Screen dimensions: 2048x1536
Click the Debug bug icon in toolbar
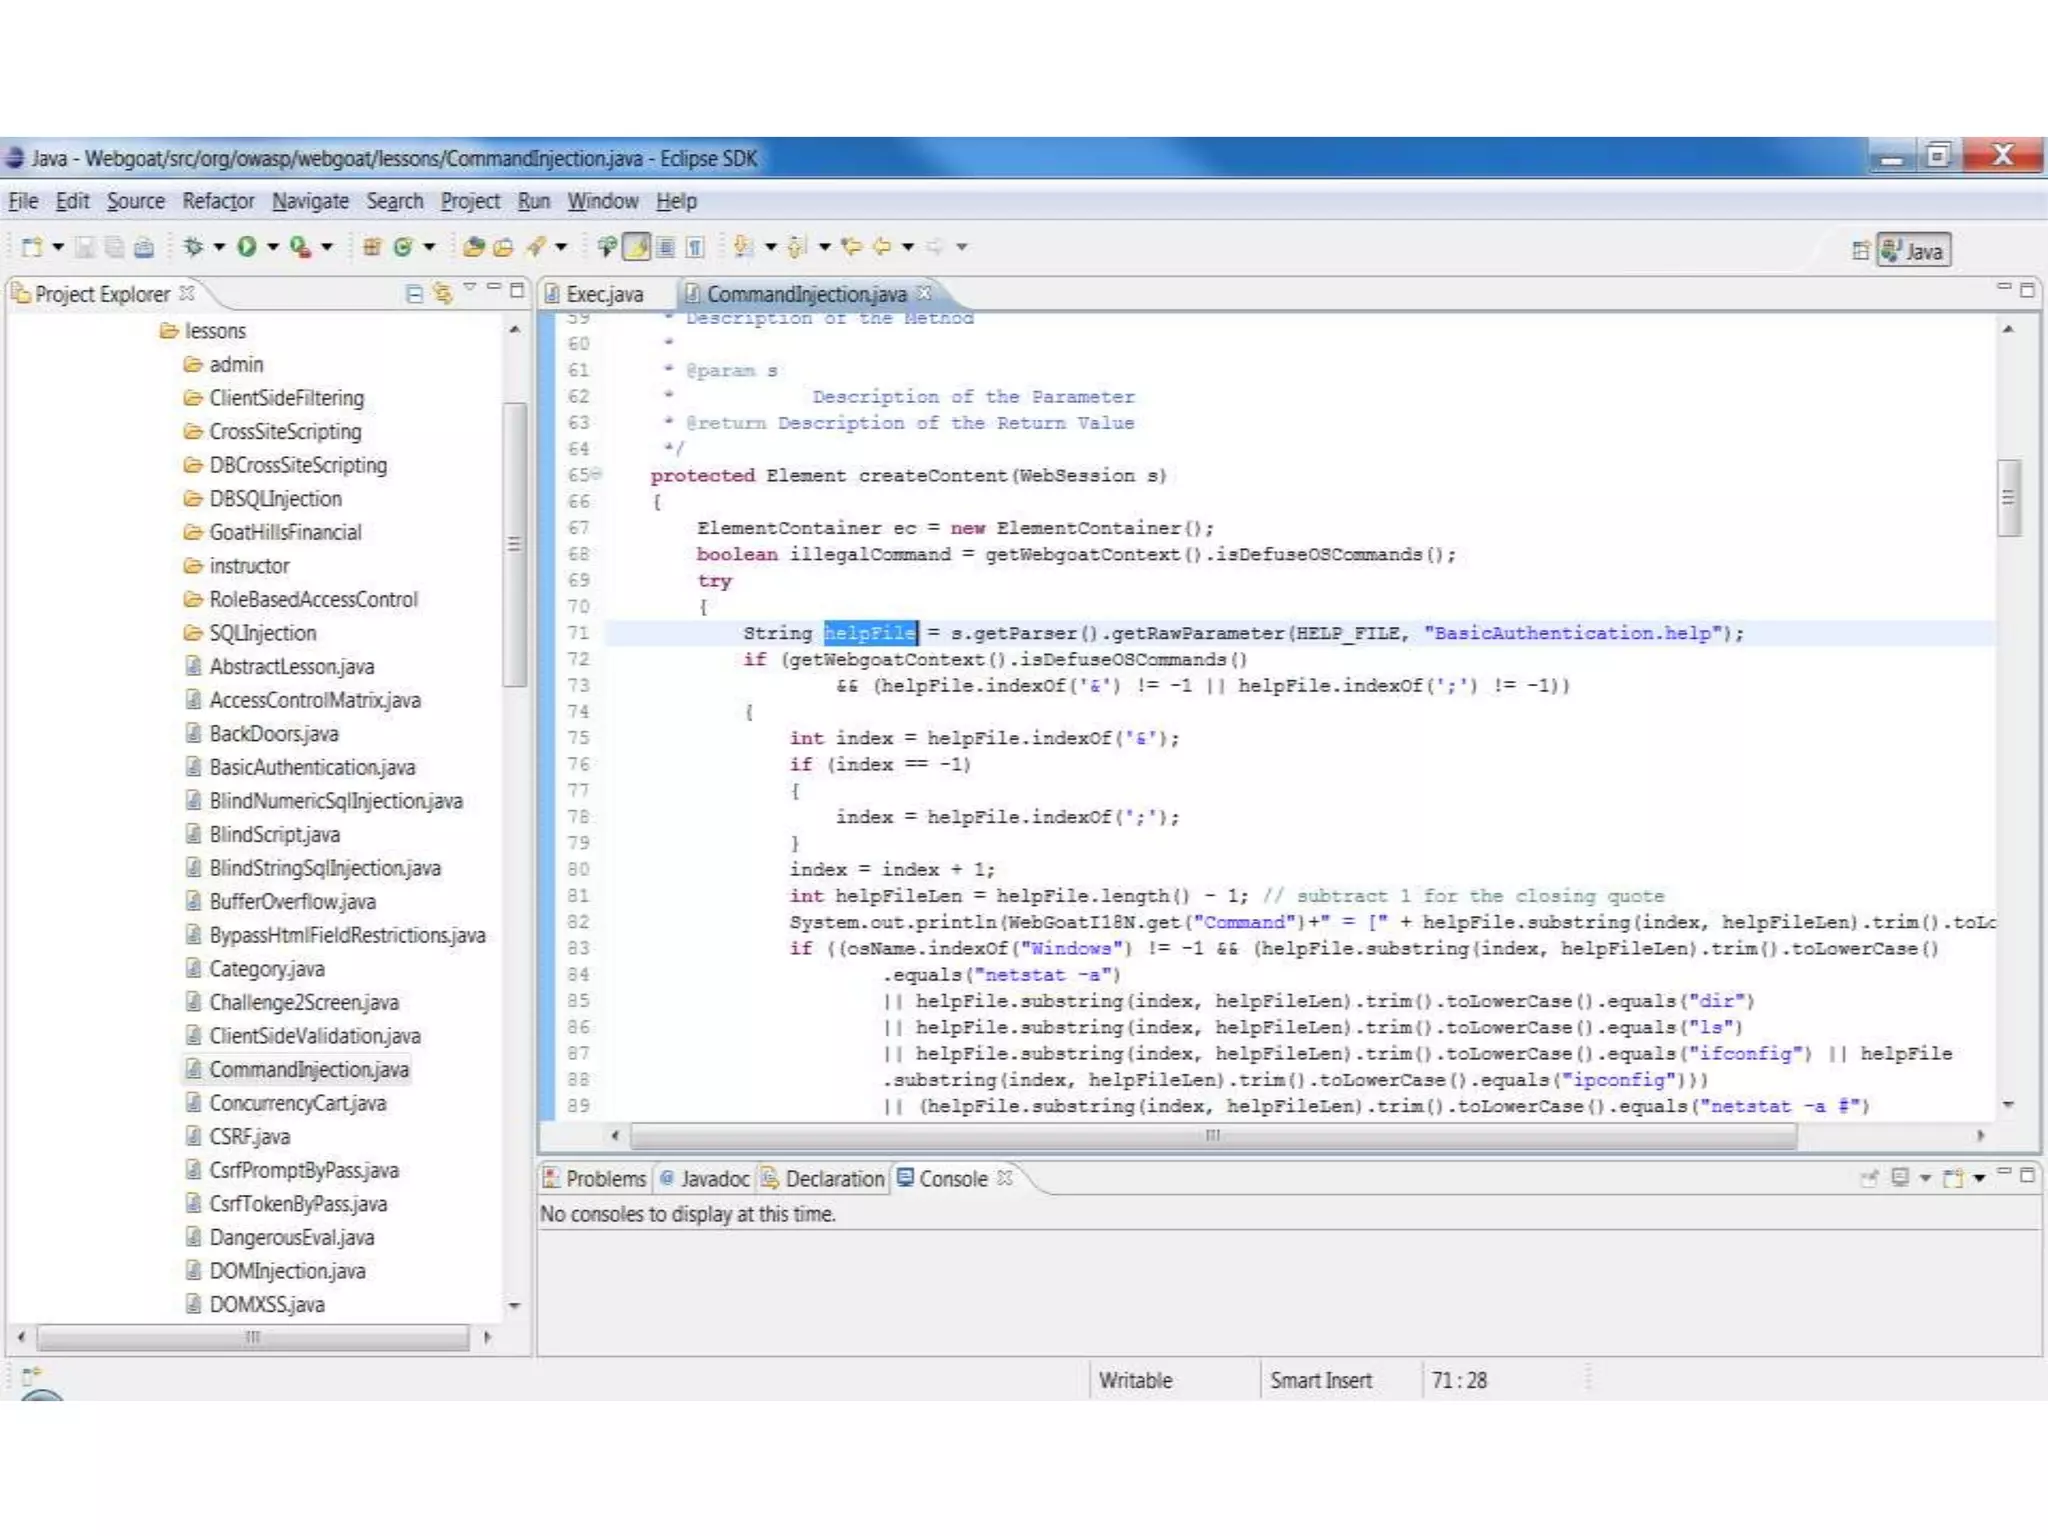coord(193,246)
